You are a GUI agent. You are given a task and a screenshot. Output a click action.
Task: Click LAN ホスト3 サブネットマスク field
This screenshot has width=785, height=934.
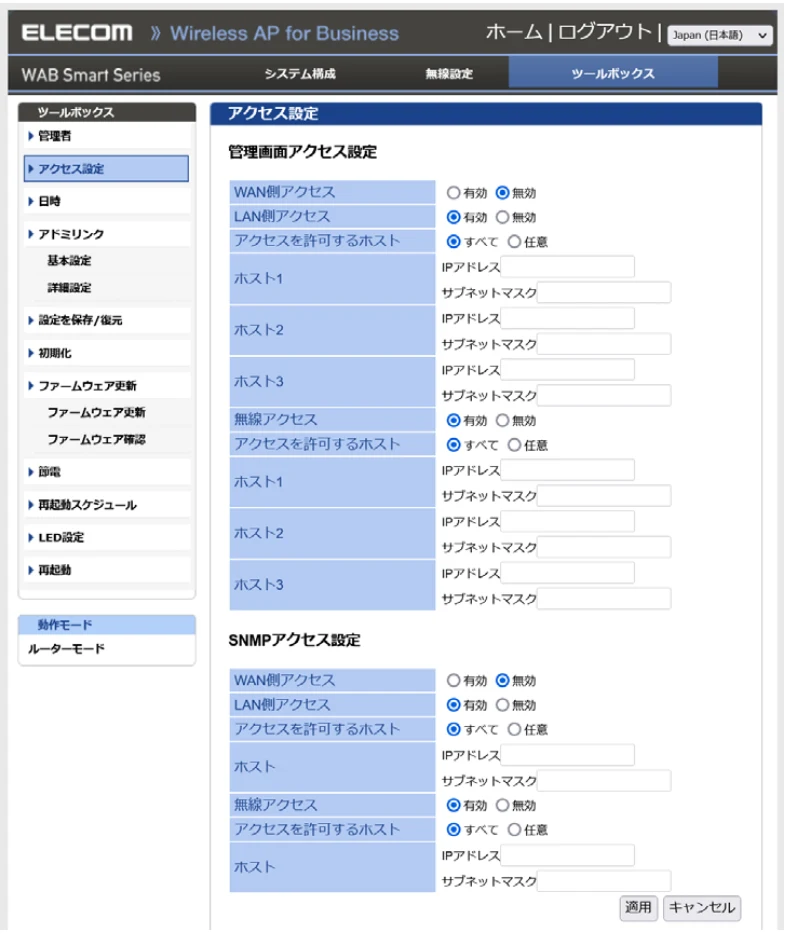pos(604,395)
